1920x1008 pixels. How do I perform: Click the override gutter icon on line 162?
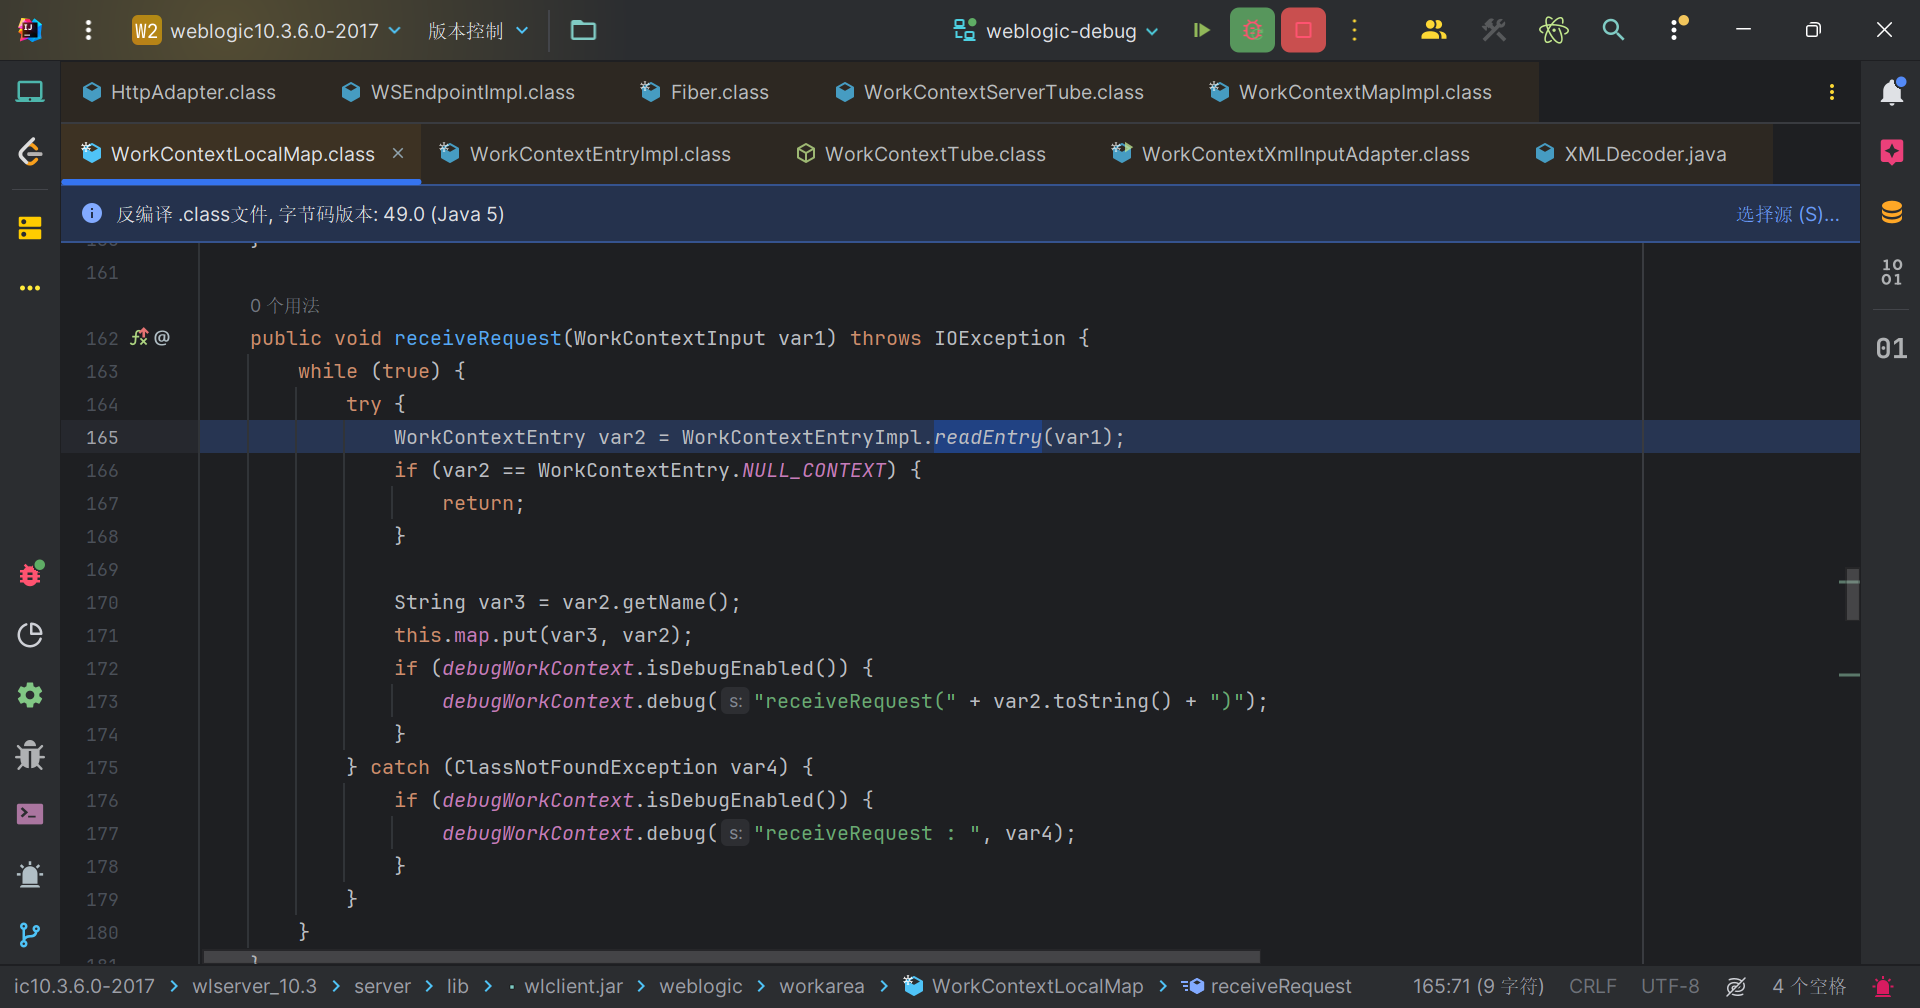[139, 338]
